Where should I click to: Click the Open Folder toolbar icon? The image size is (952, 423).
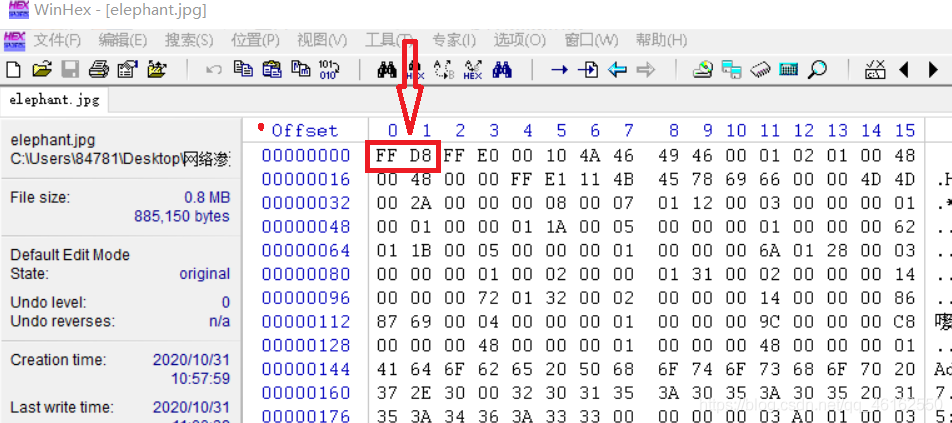(x=157, y=69)
